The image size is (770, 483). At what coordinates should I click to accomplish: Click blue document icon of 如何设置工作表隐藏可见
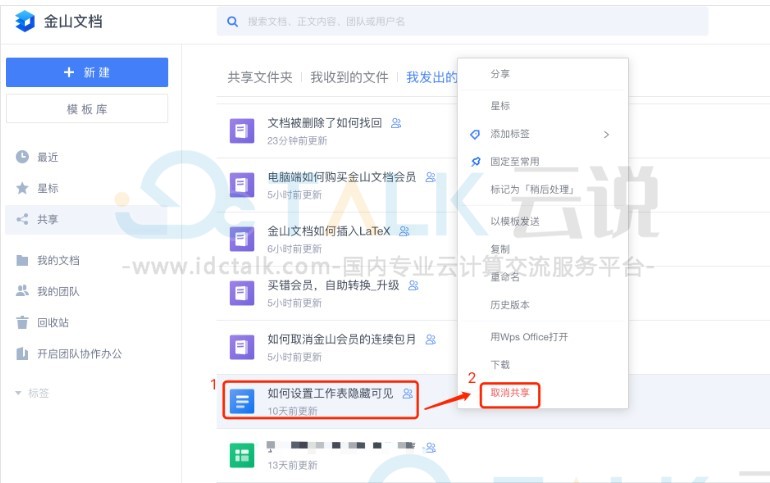(x=242, y=402)
